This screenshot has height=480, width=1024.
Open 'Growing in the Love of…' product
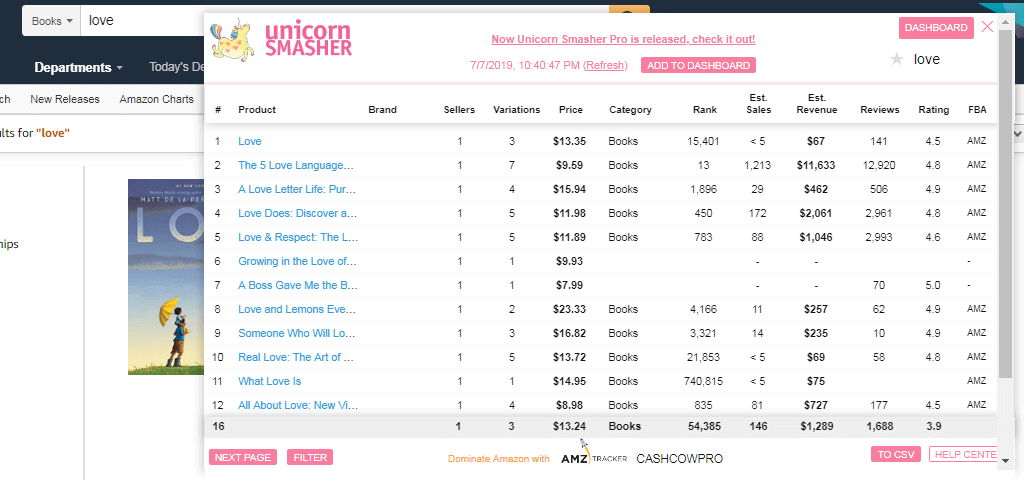click(x=297, y=261)
